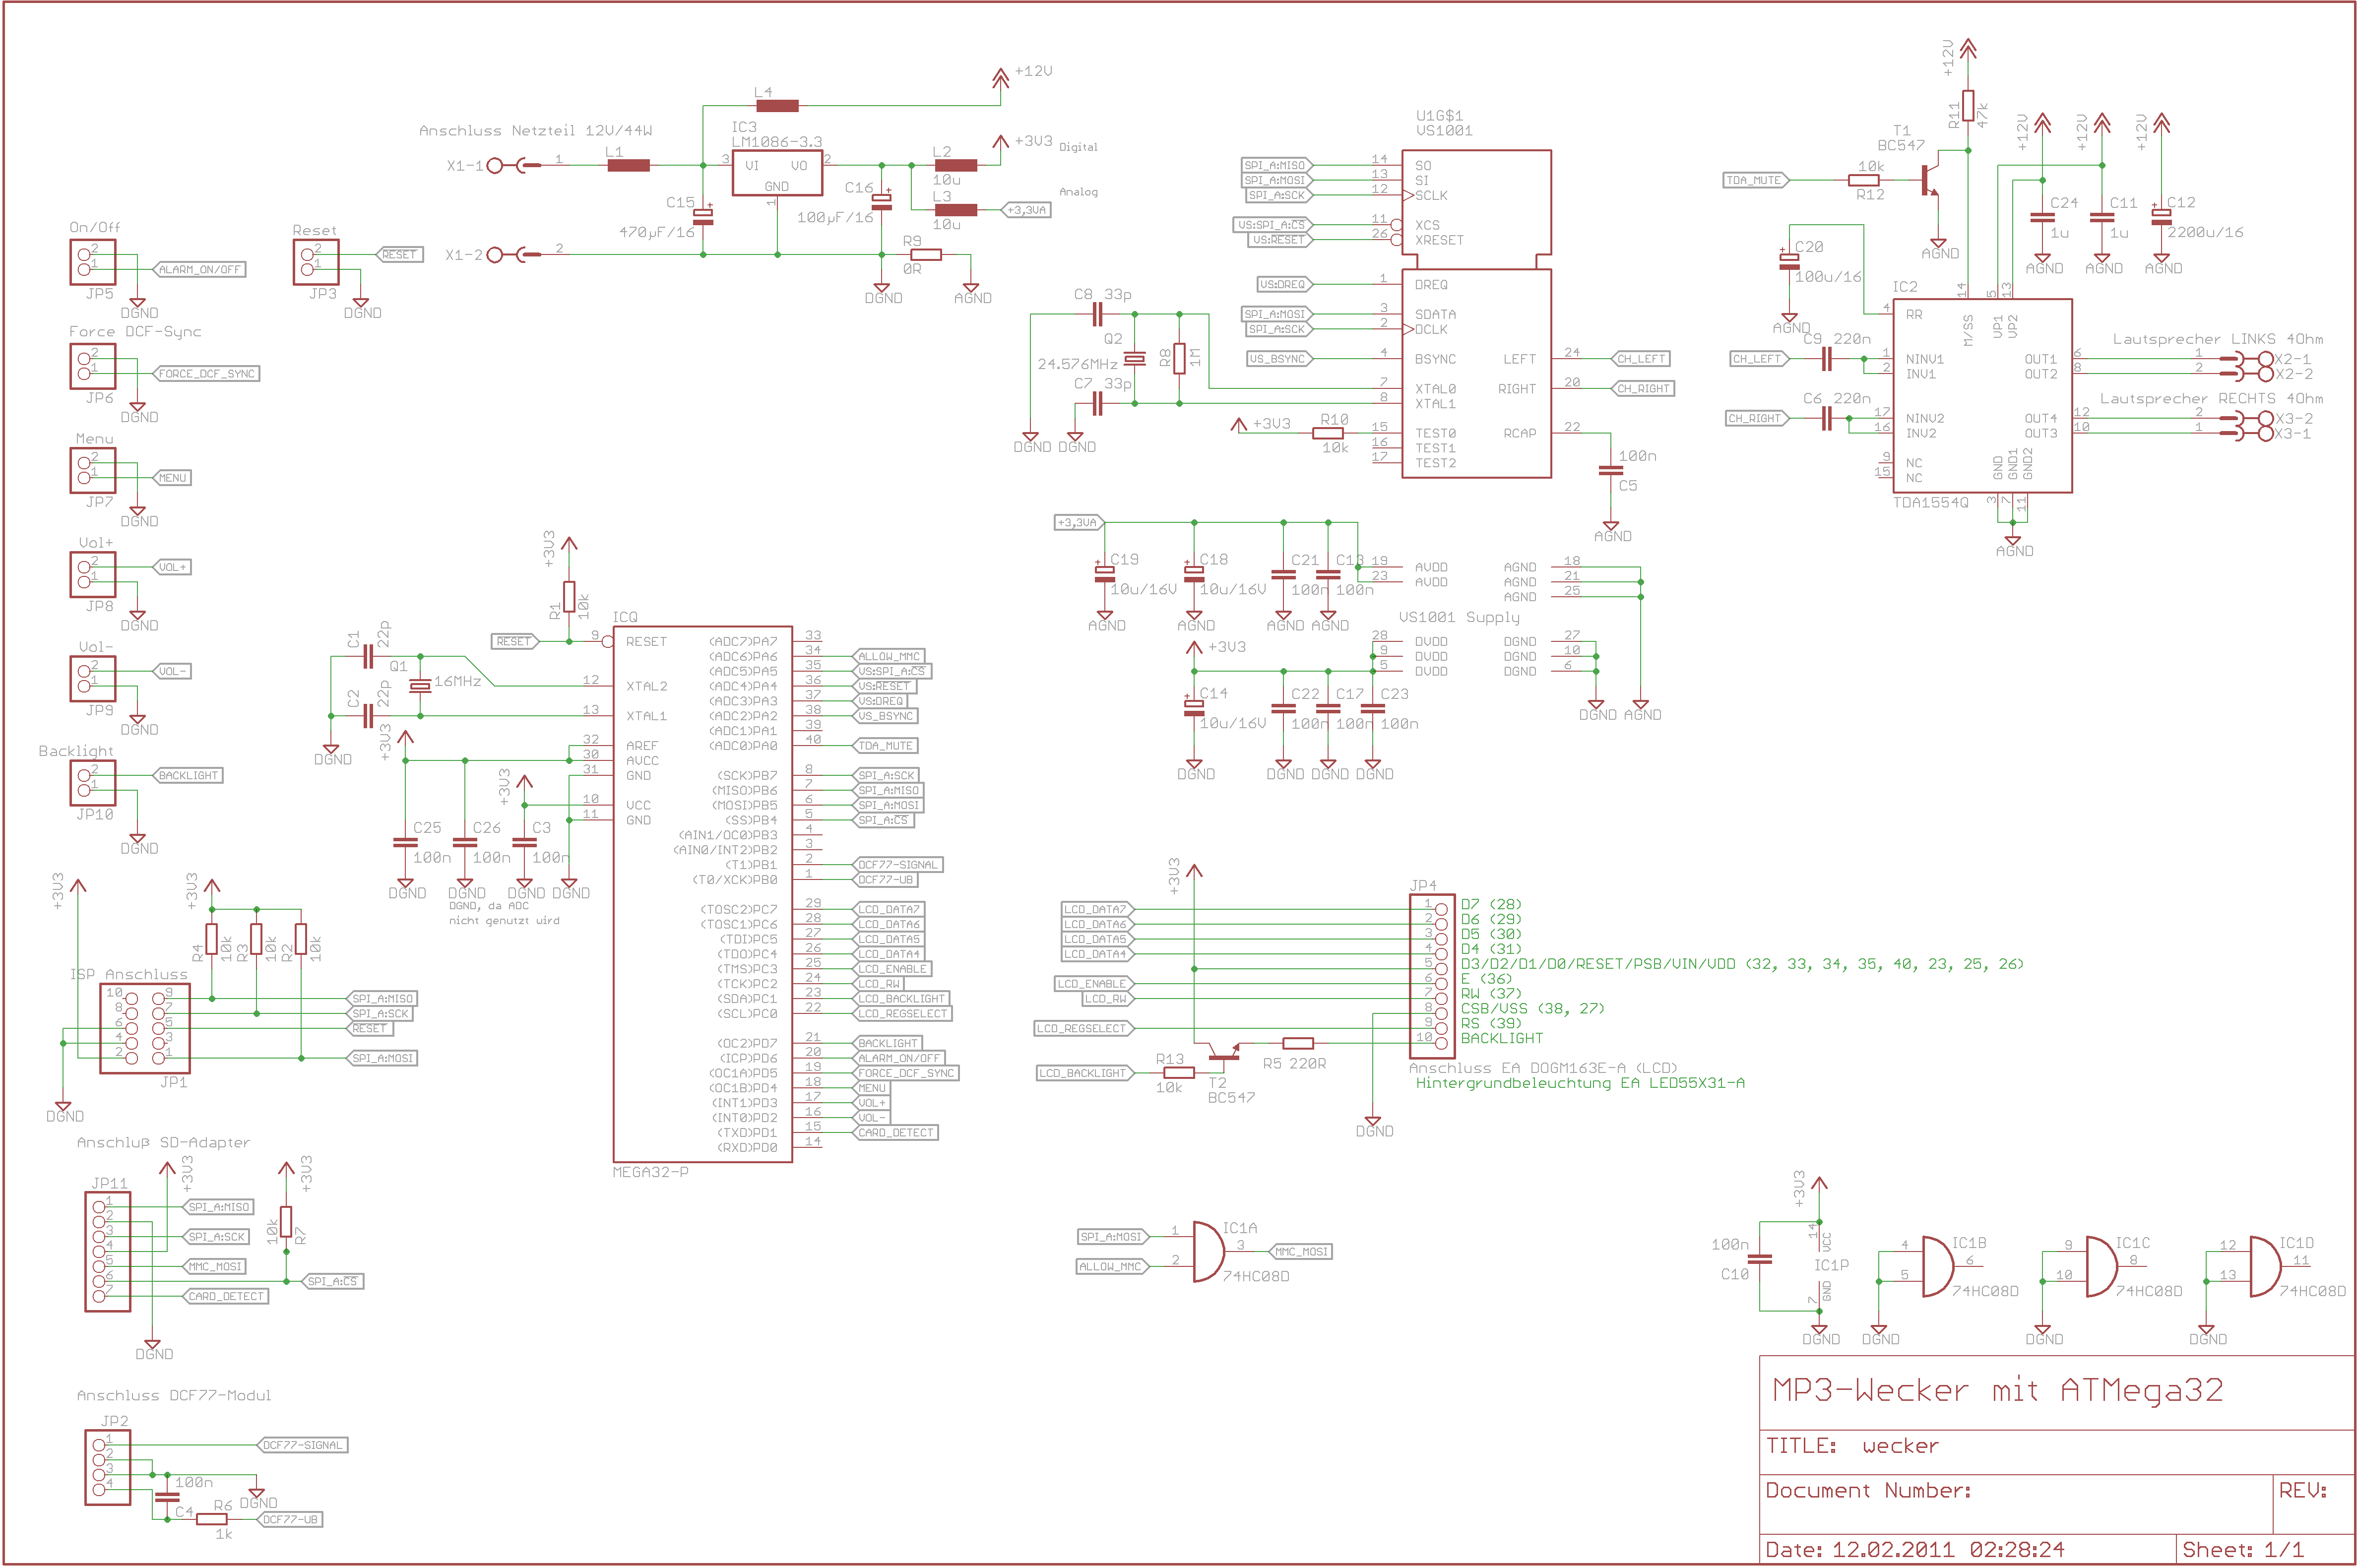The image size is (2357, 1568).
Task: Select the R9 0R resistor
Action: click(x=925, y=254)
